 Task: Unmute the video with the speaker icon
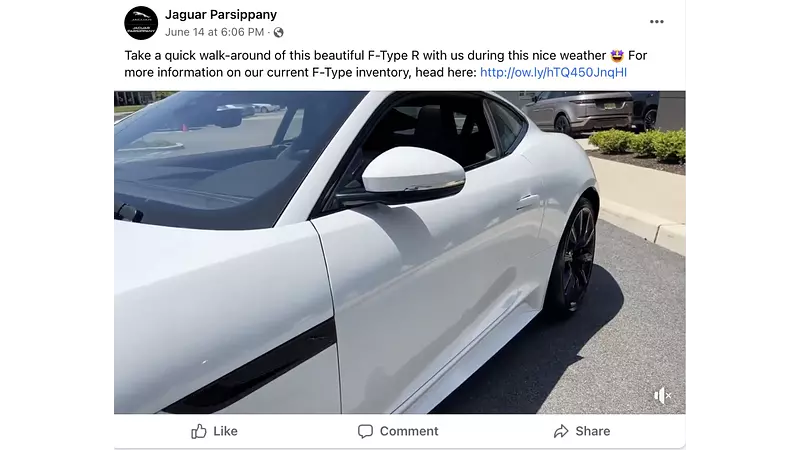662,395
